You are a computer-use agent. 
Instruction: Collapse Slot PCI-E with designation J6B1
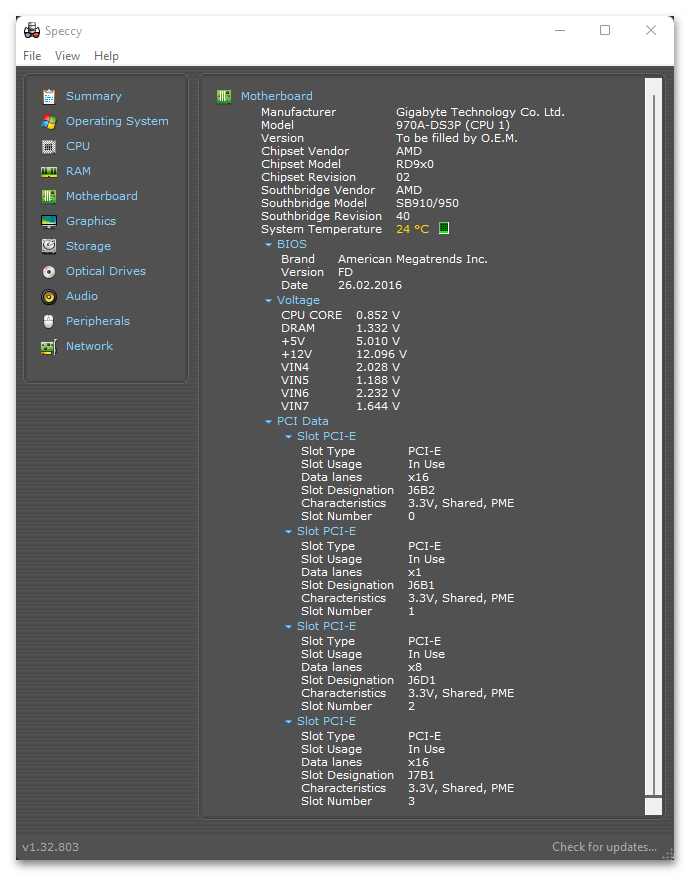click(x=288, y=532)
